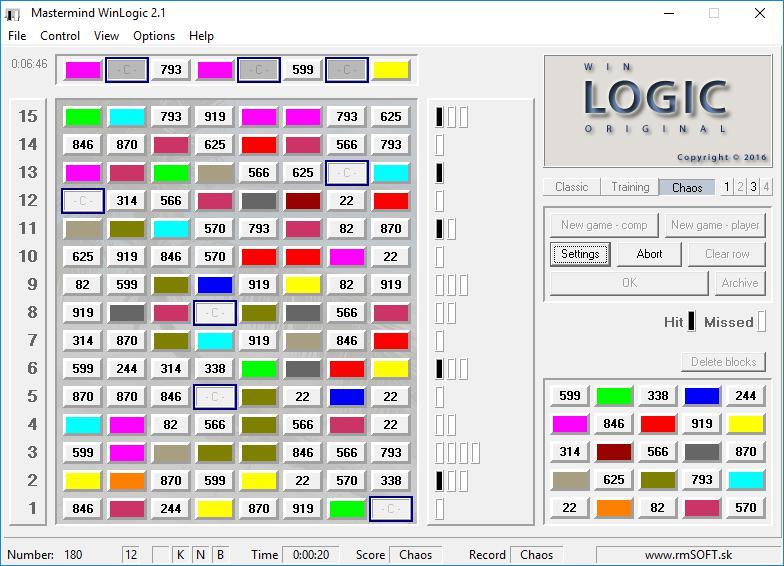The width and height of the screenshot is (784, 566).
Task: Choose the 793 number block in the palette
Action: pyautogui.click(x=702, y=480)
